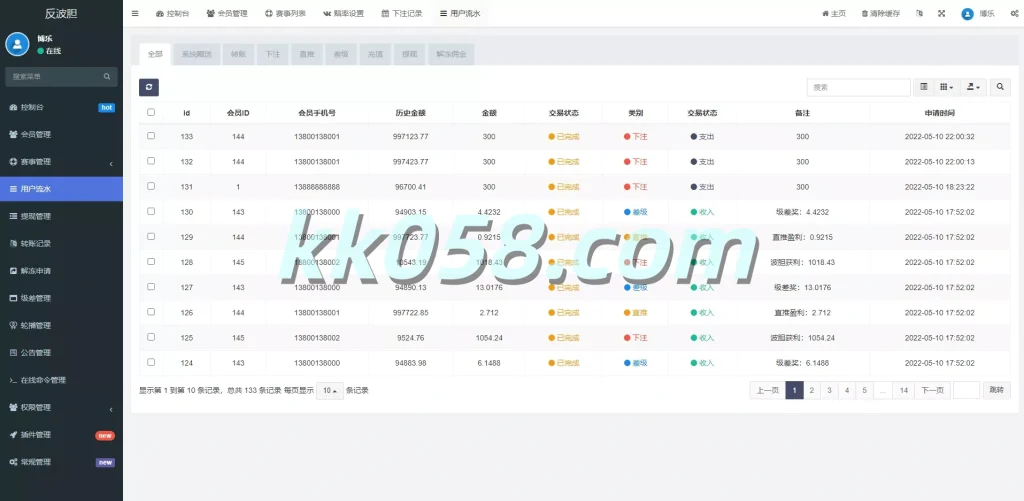This screenshot has width=1024, height=501.
Task: Check the checkbox for row Id 133
Action: (x=151, y=136)
